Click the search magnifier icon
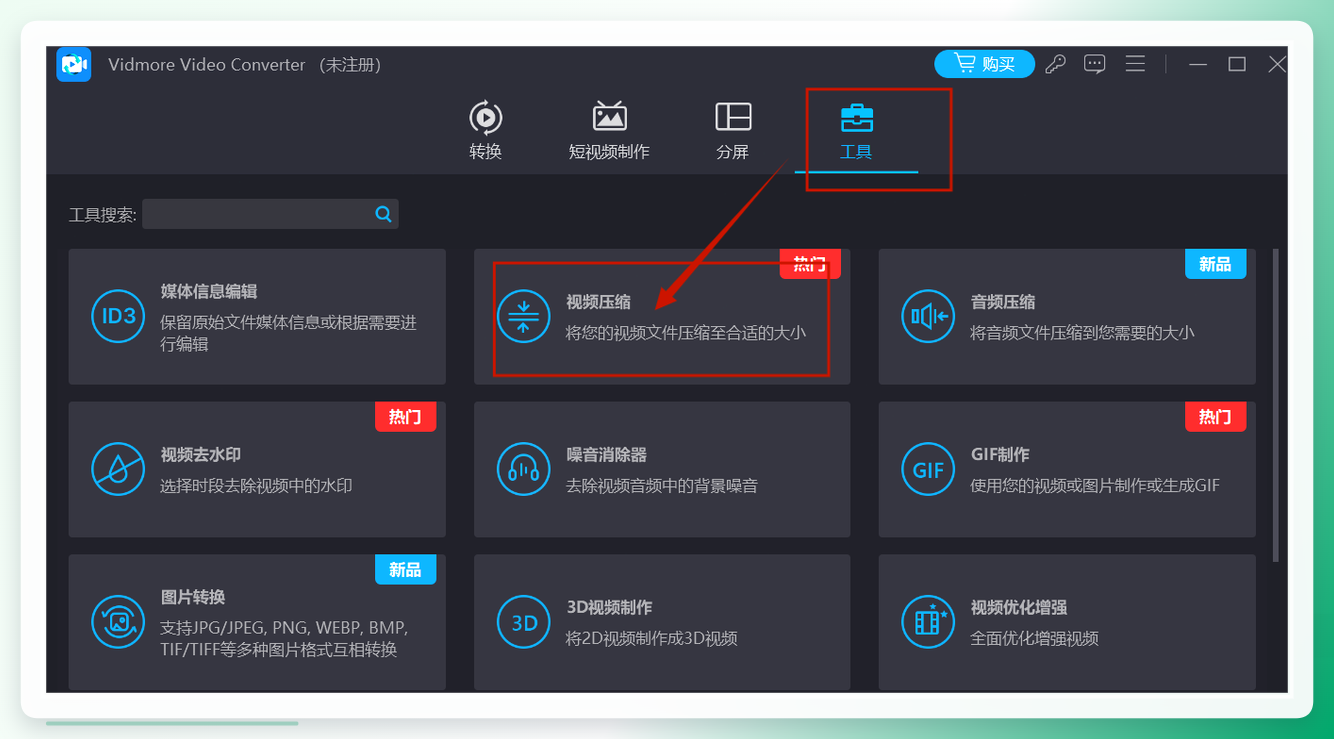 click(x=383, y=214)
